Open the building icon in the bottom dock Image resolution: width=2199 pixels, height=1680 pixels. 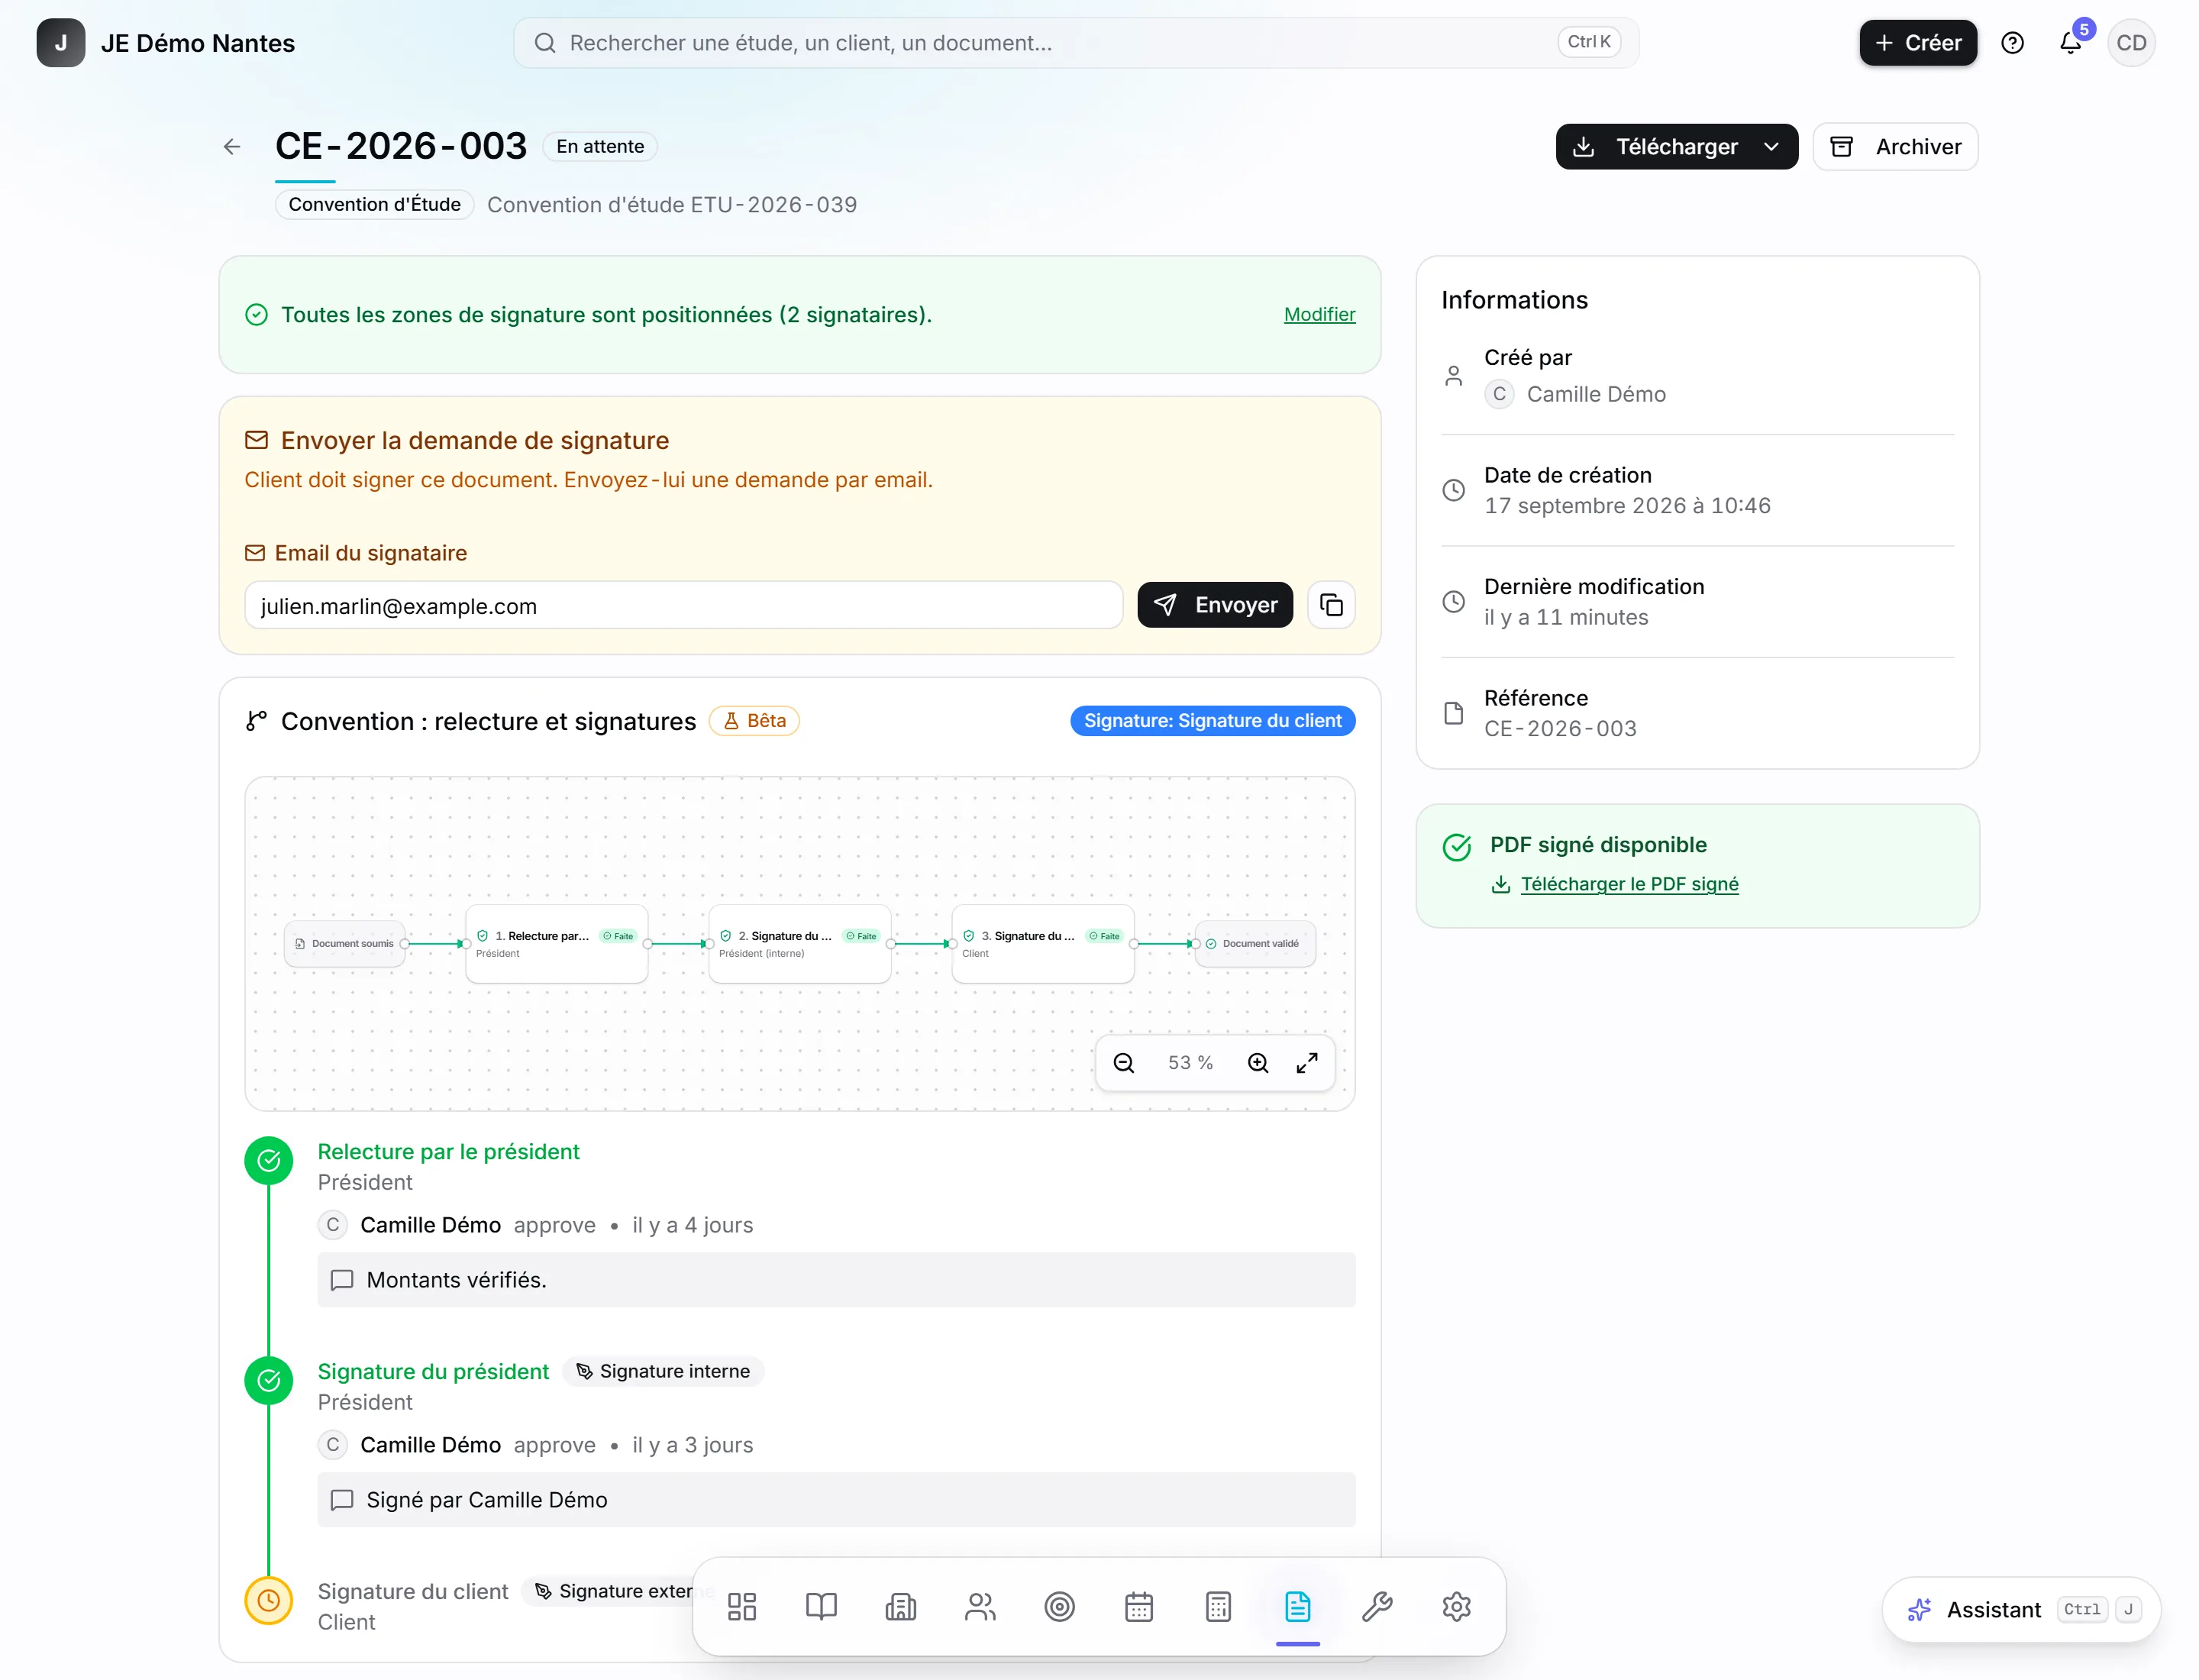pos(901,1607)
